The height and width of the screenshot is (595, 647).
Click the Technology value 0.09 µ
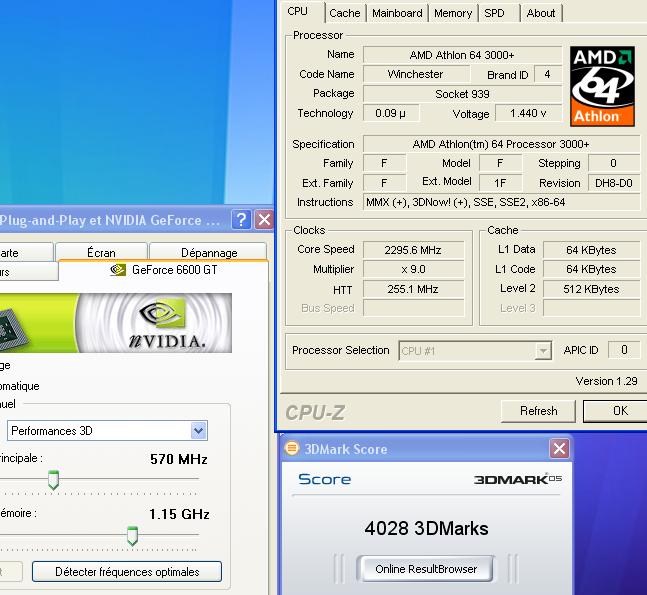pos(390,113)
